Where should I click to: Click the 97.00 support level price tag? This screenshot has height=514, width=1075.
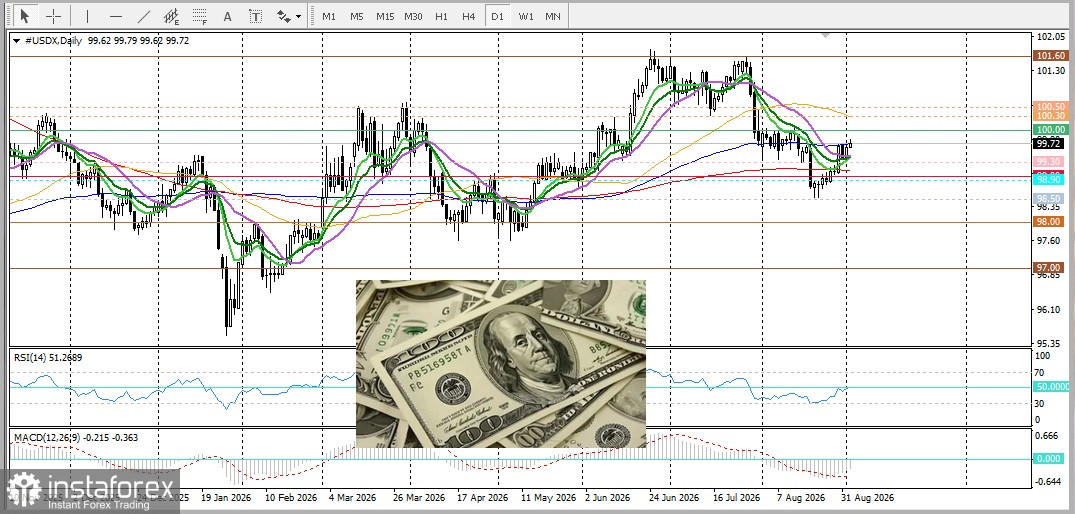[1050, 267]
